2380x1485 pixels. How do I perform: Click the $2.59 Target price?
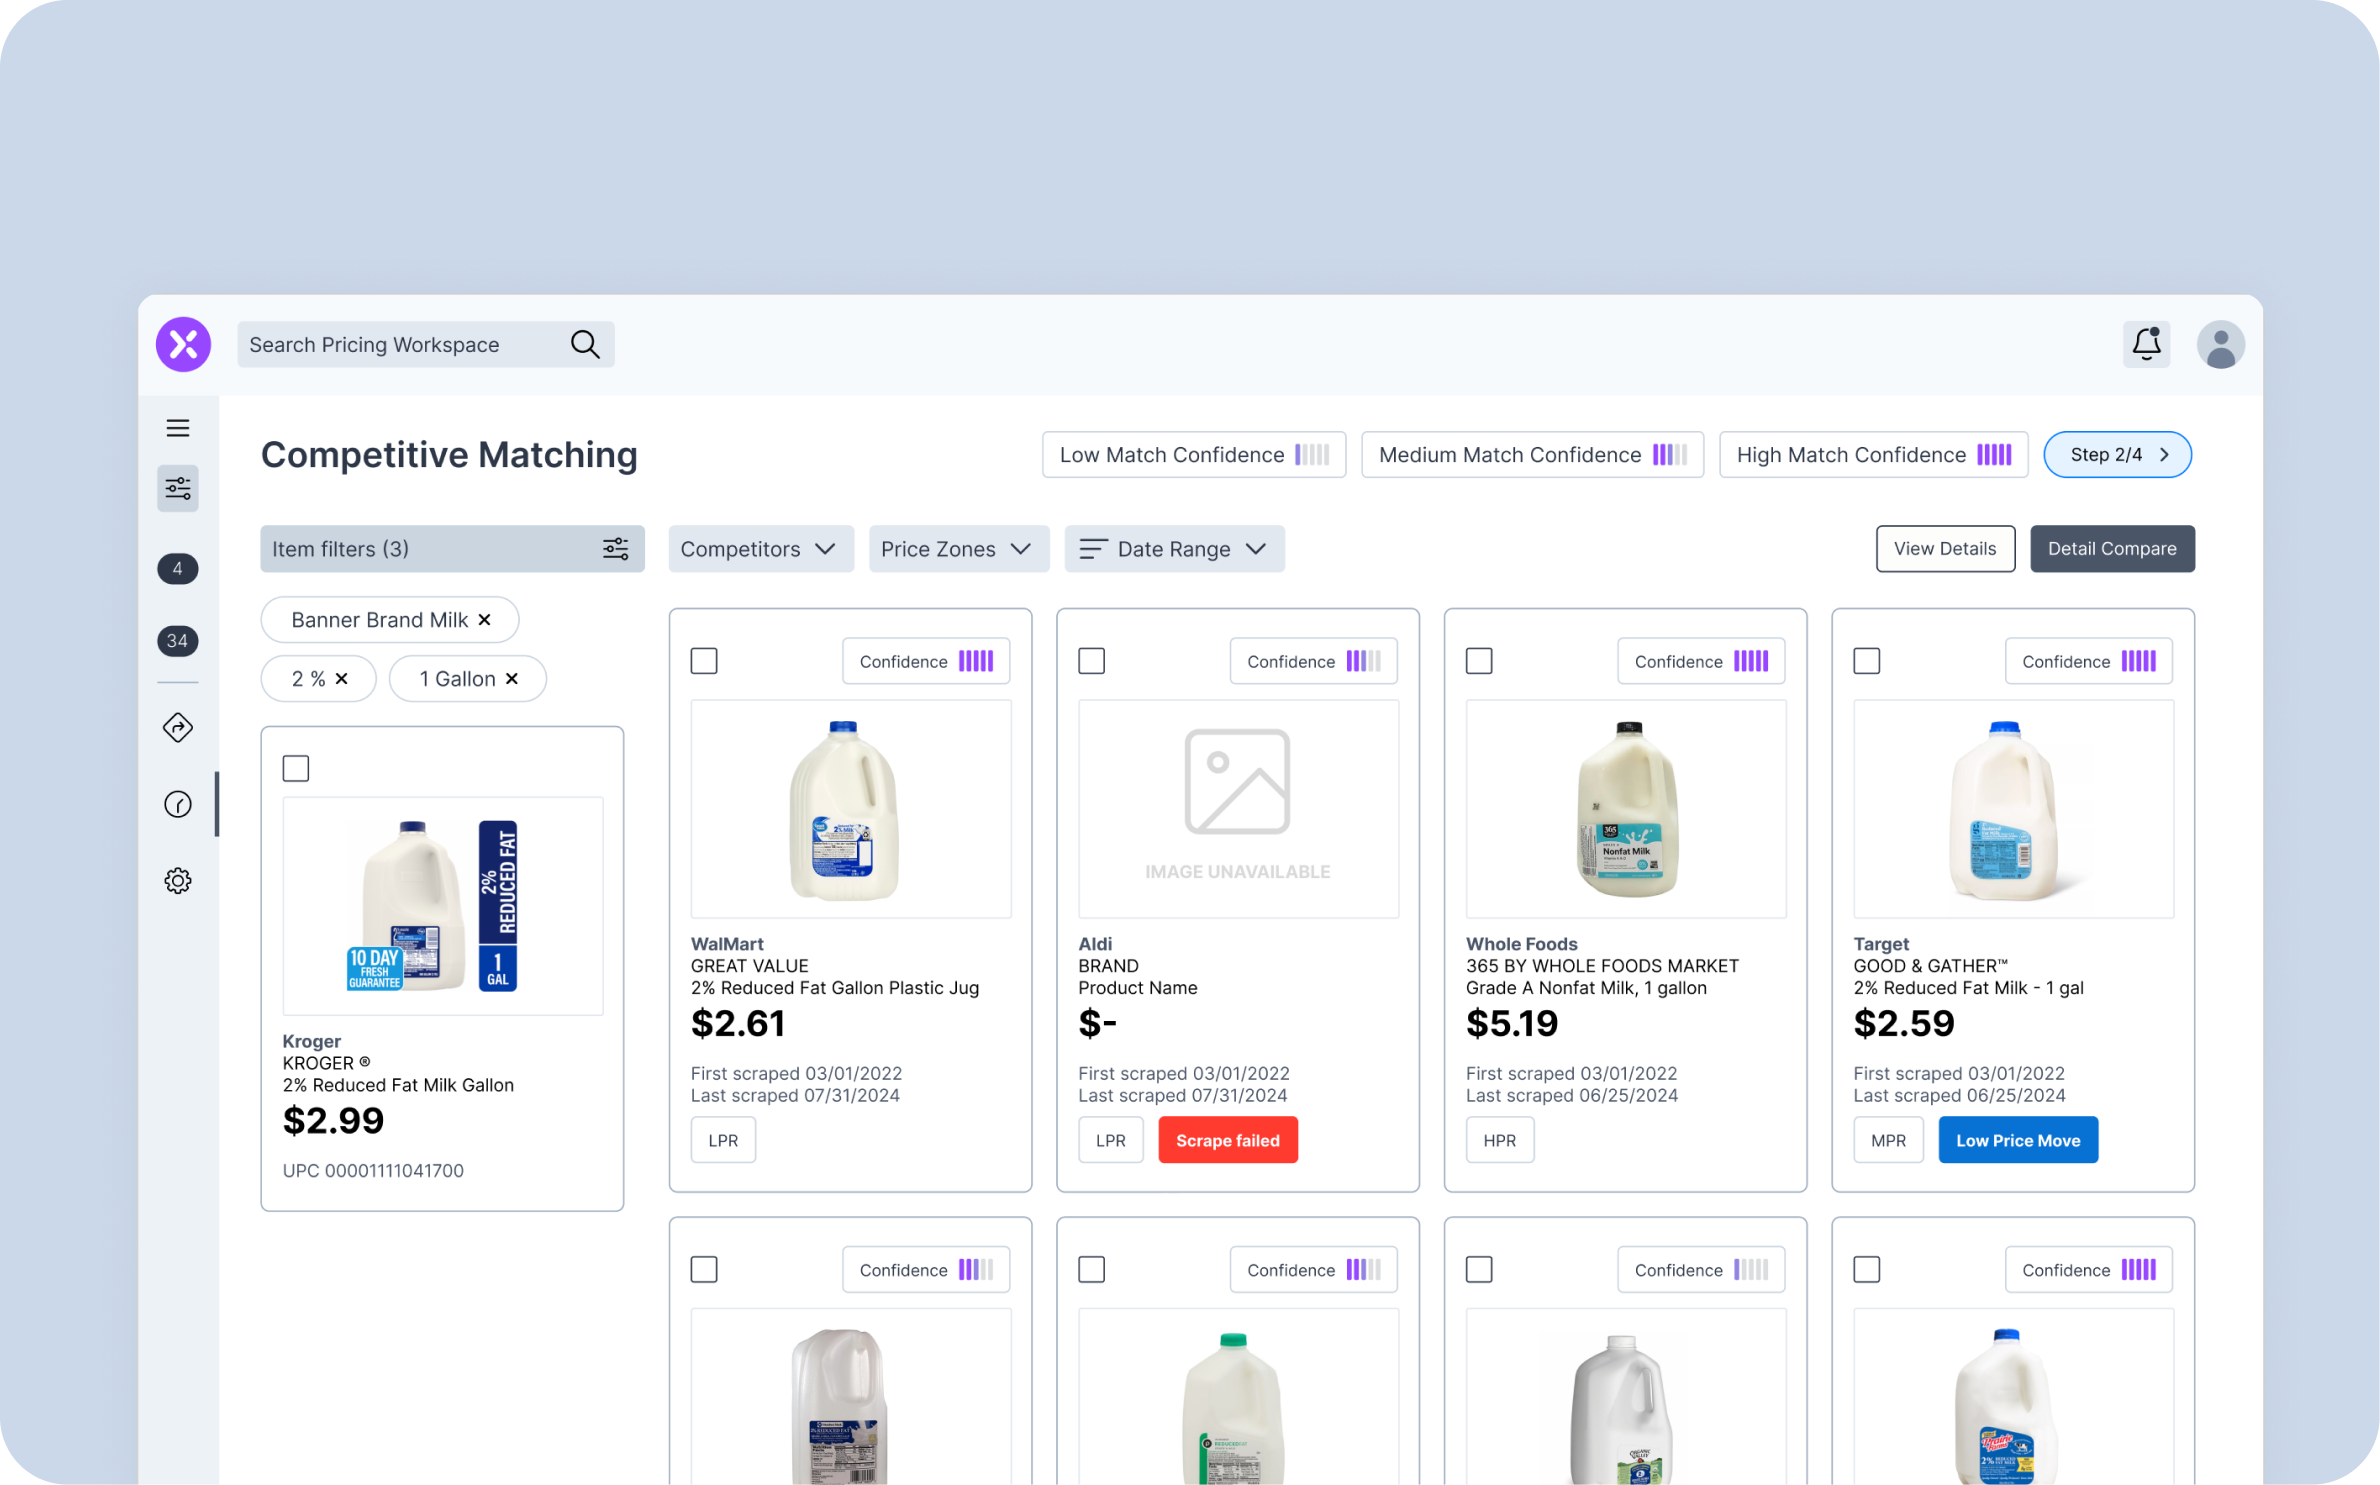1904,1023
